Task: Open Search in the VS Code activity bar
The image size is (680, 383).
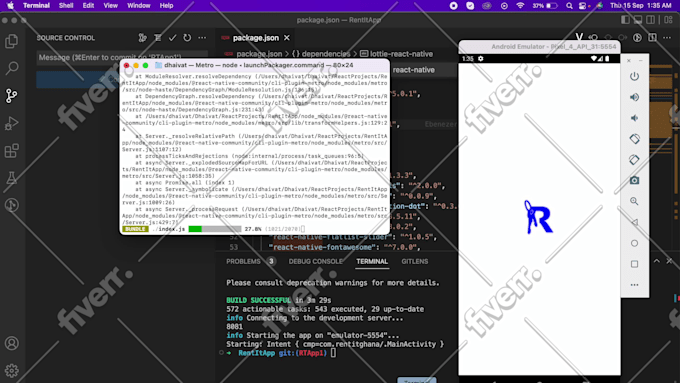Action: click(12, 68)
